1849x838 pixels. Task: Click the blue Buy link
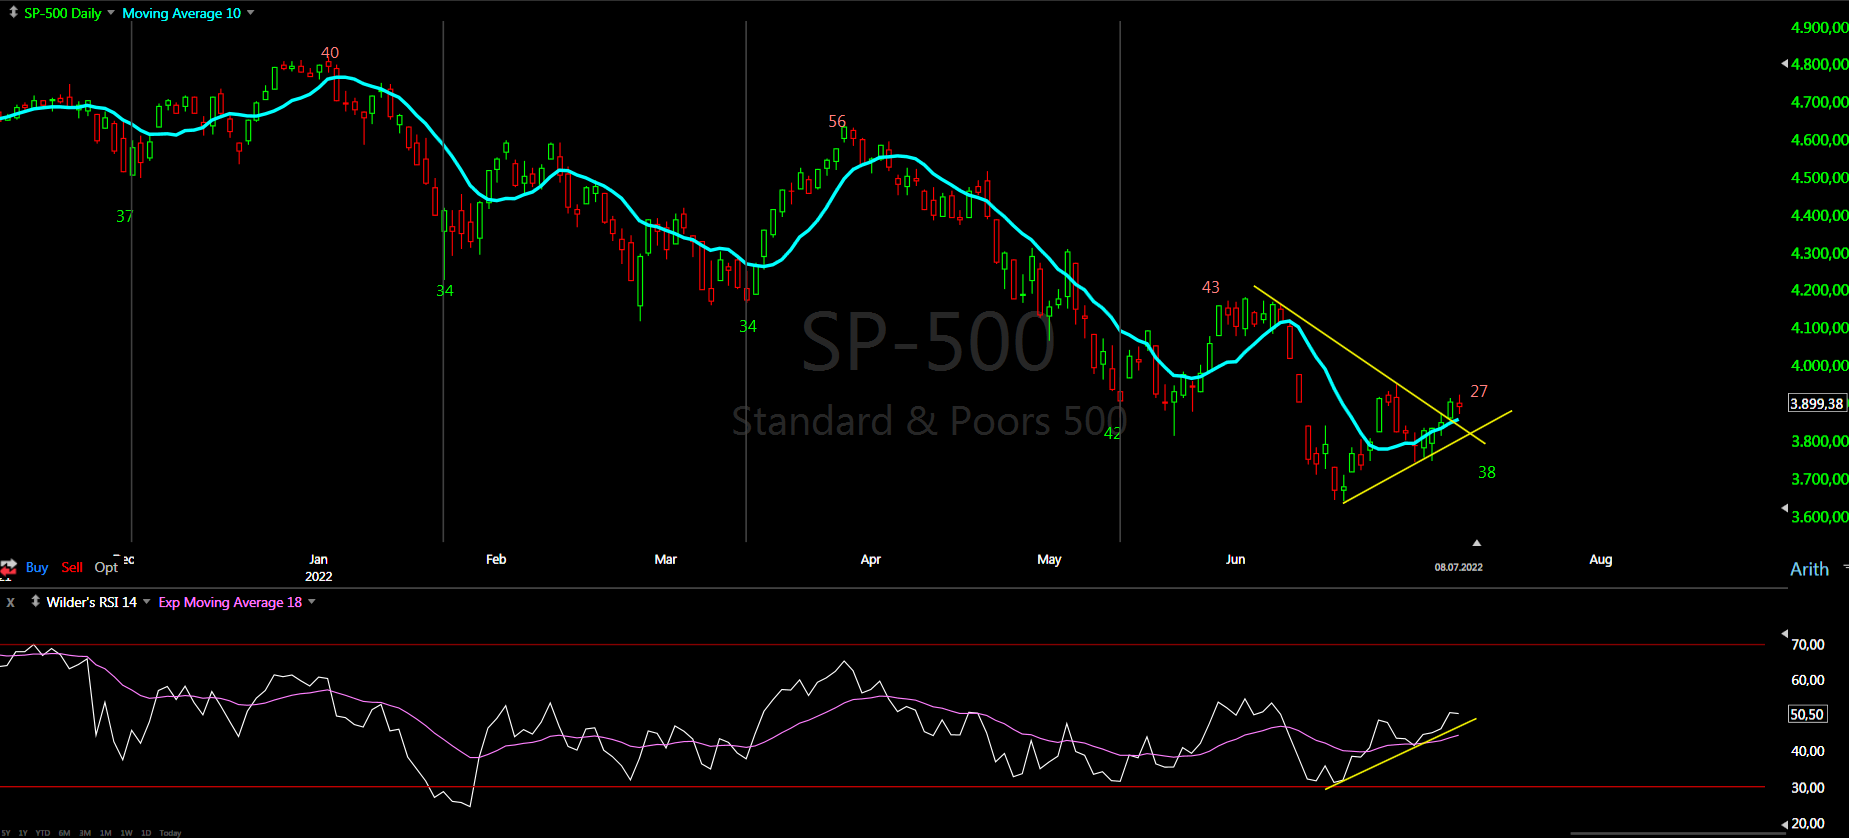coord(37,567)
